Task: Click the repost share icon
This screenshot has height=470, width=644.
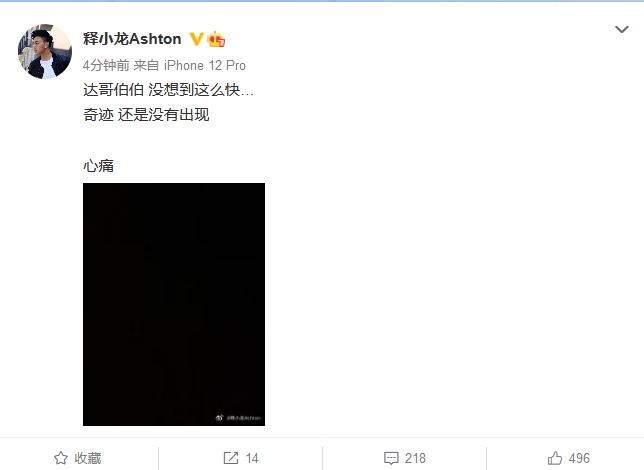Action: [x=231, y=458]
